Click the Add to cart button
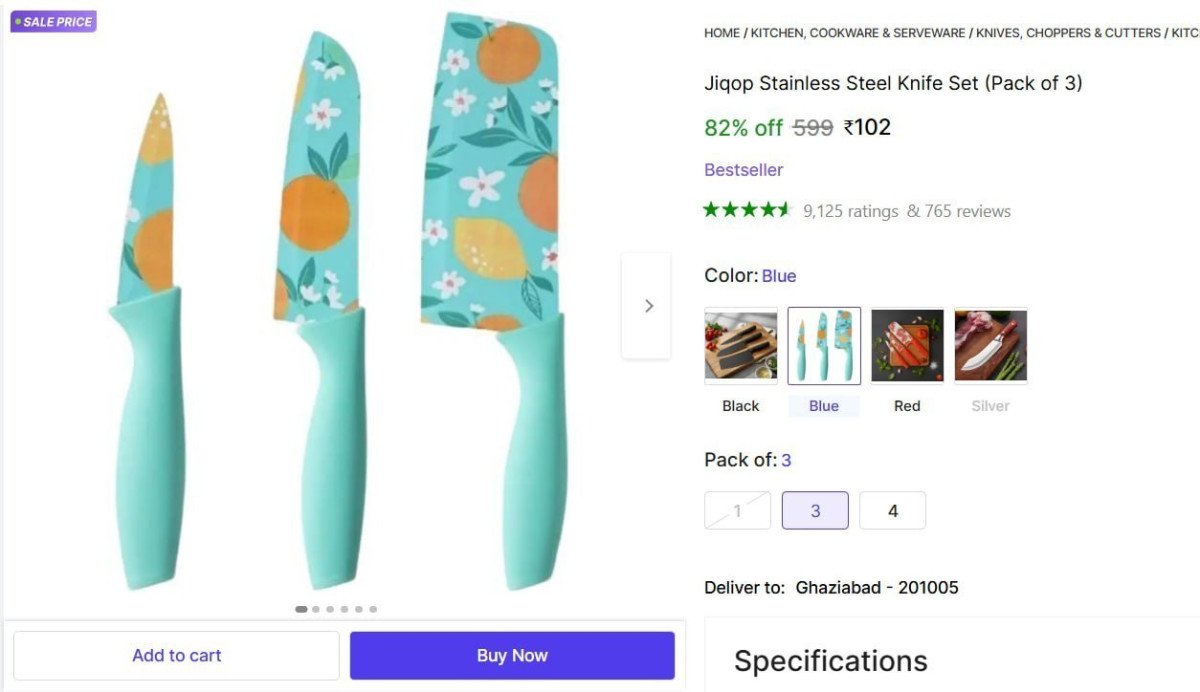Screen dimensions: 1200x692 [176, 655]
